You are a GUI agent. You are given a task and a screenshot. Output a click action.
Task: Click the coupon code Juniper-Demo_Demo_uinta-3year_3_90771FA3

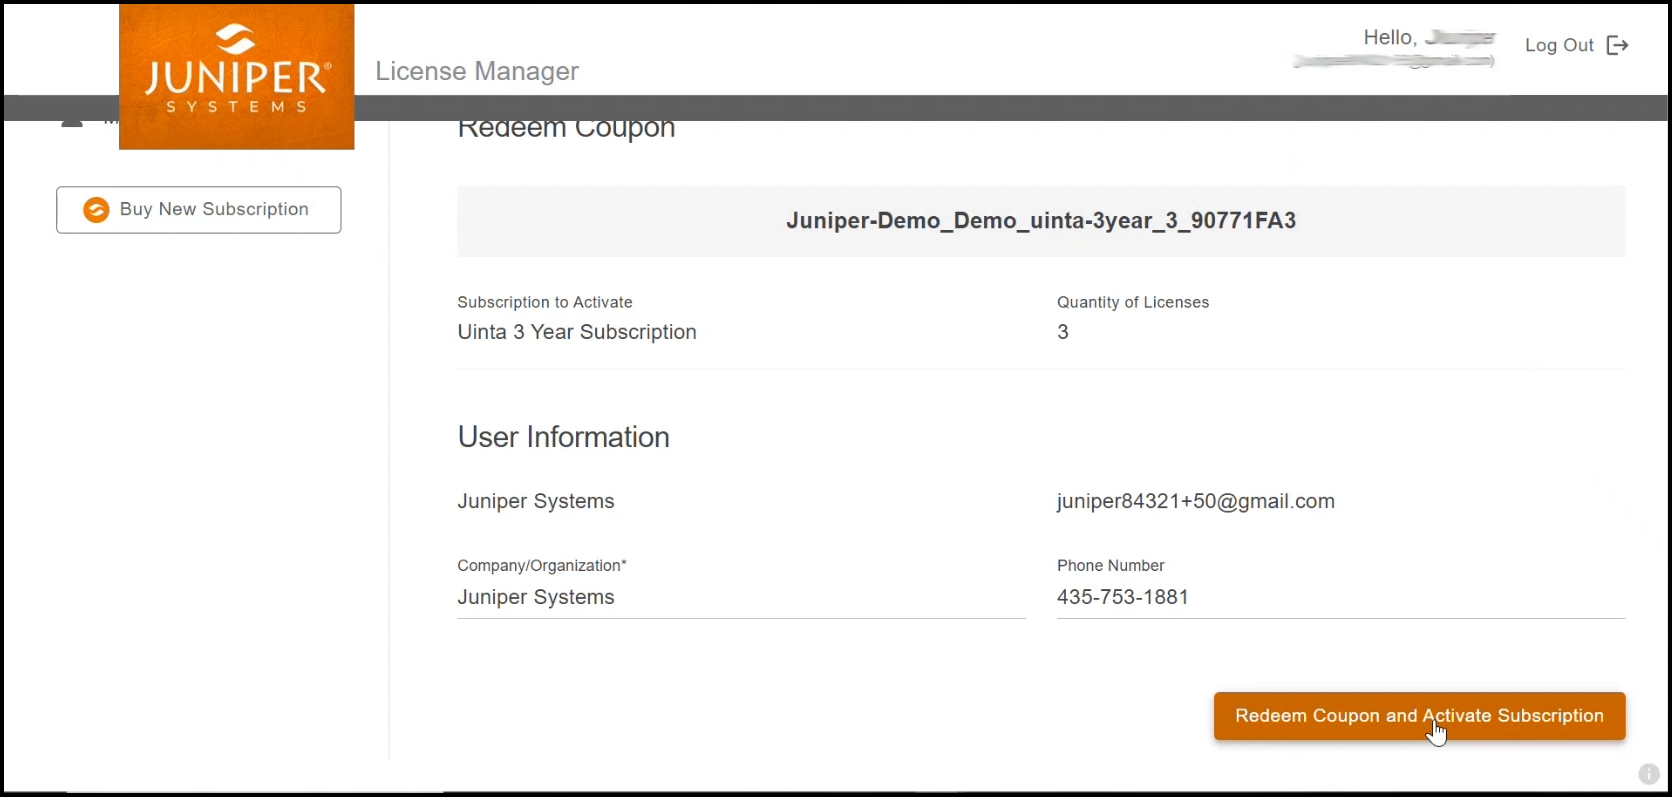(1041, 221)
